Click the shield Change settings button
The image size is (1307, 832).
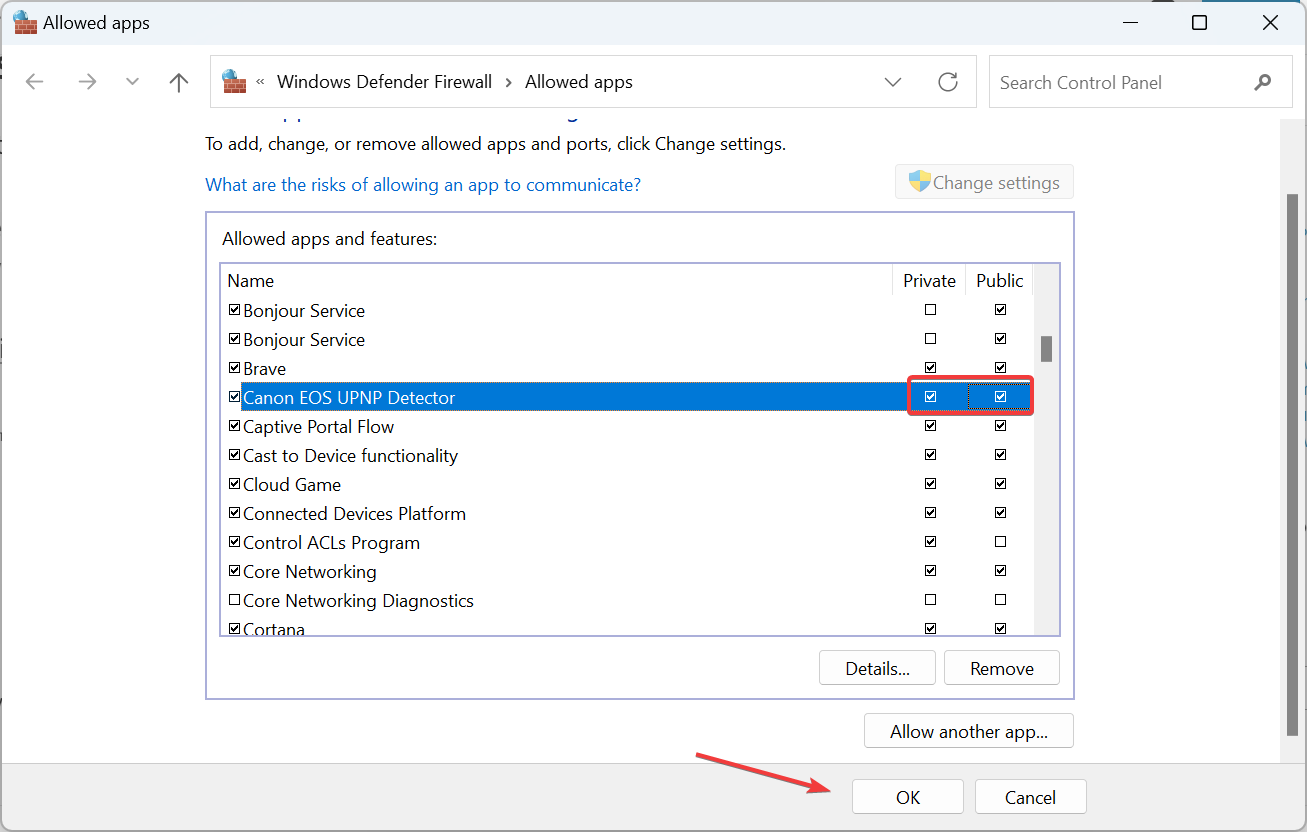(x=984, y=183)
